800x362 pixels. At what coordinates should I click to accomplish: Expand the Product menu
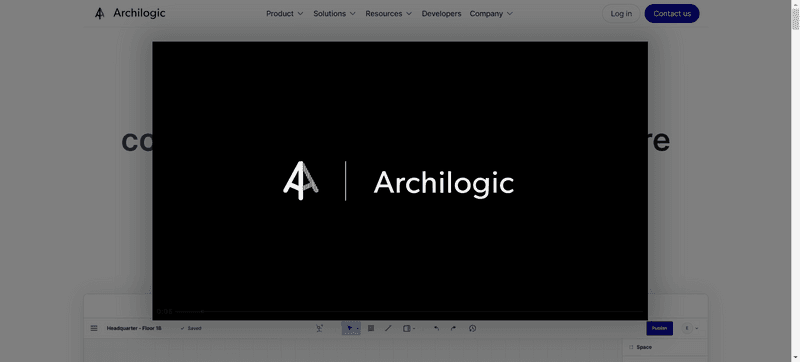[x=285, y=14]
